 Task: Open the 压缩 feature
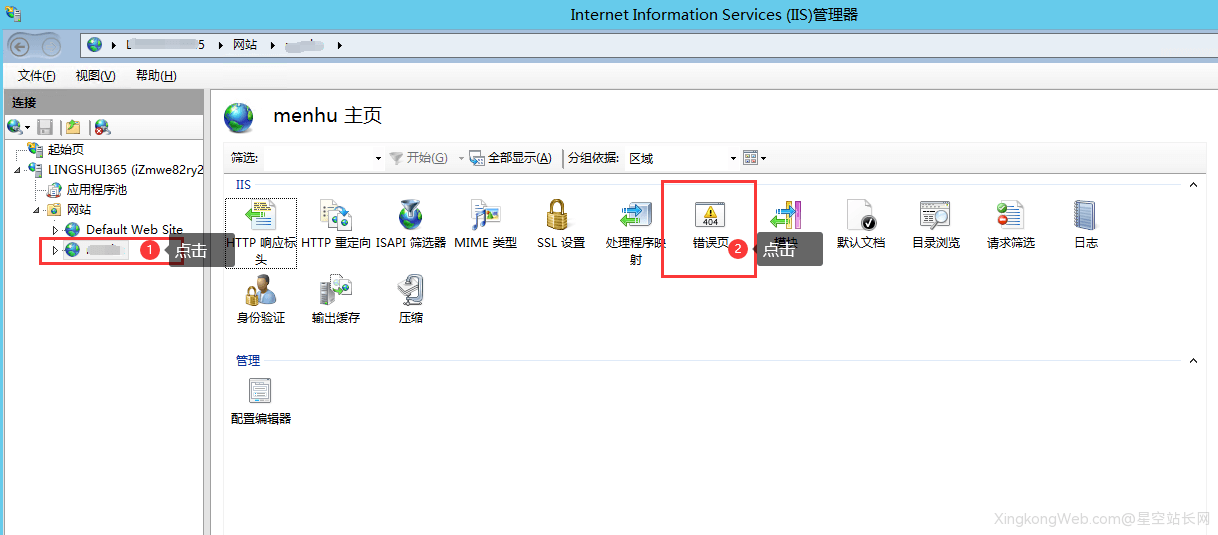(x=411, y=300)
